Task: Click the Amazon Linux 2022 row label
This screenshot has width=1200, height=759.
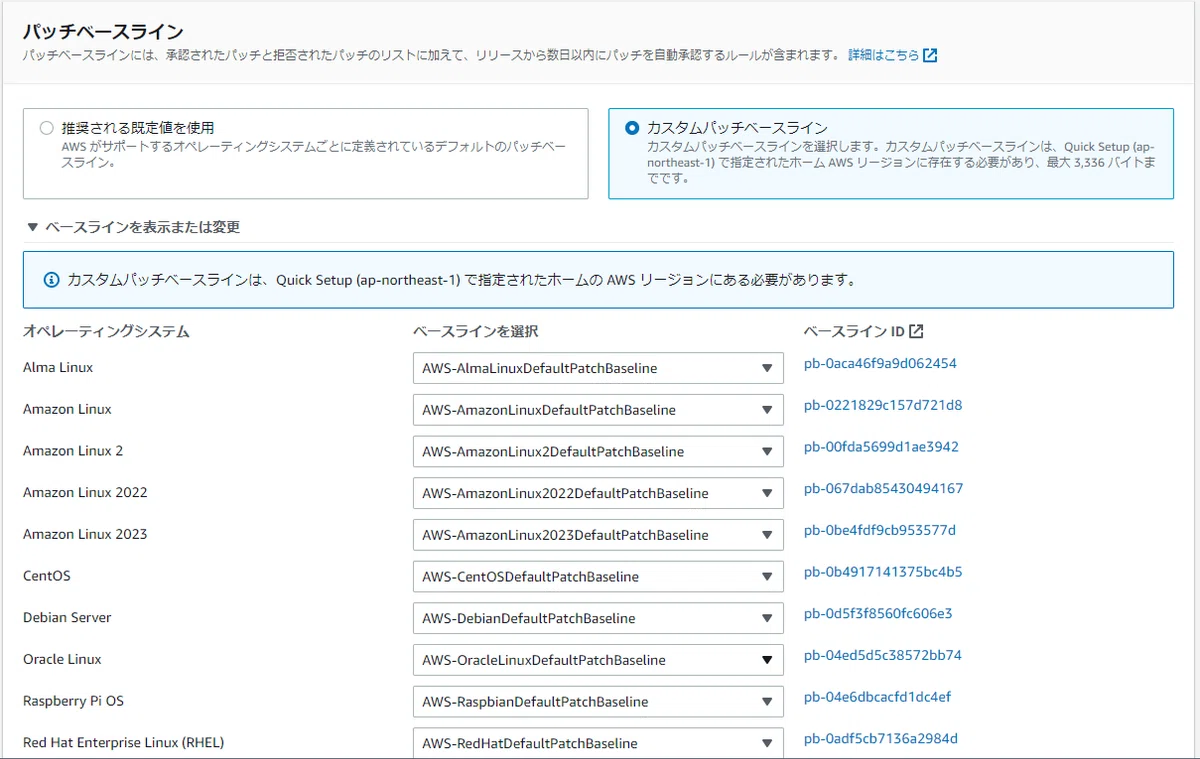Action: pos(85,492)
